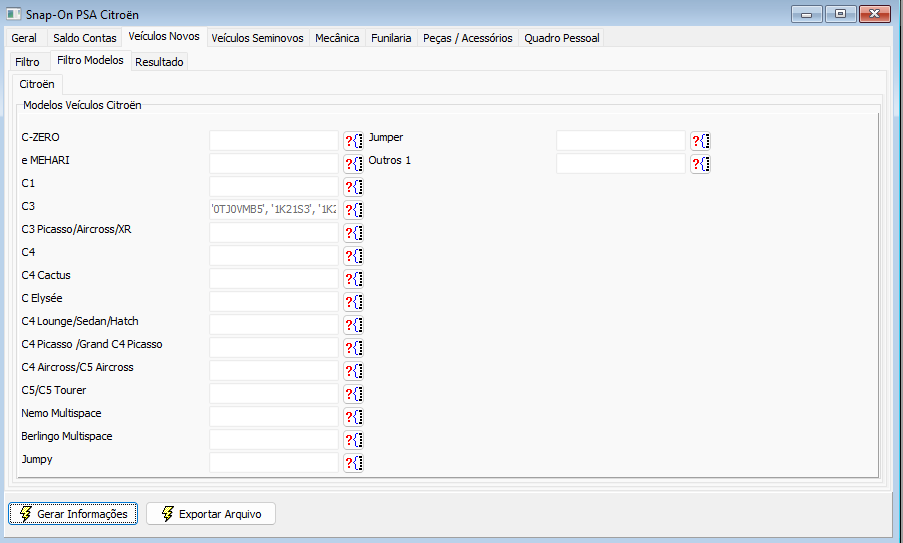Image resolution: width=903 pixels, height=543 pixels.
Task: Click the 'Jumper' label text
Action: [386, 138]
